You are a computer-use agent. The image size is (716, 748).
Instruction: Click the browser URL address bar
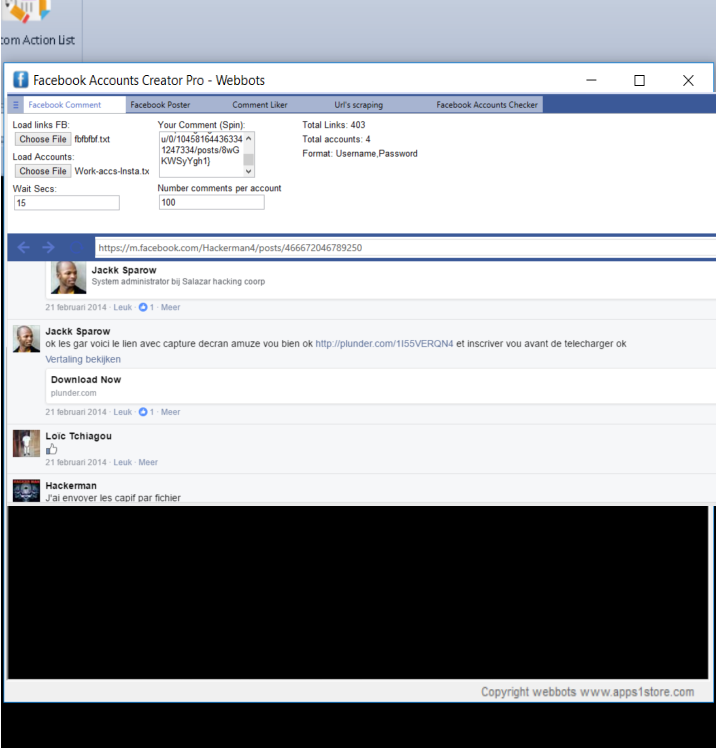pos(405,248)
